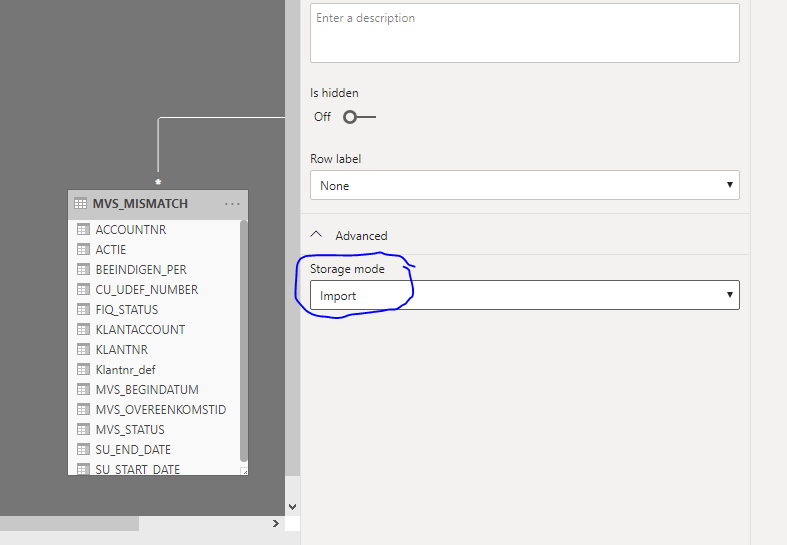Click column icon beside SU_END_DATE
Image resolution: width=787 pixels, height=545 pixels.
(83, 450)
